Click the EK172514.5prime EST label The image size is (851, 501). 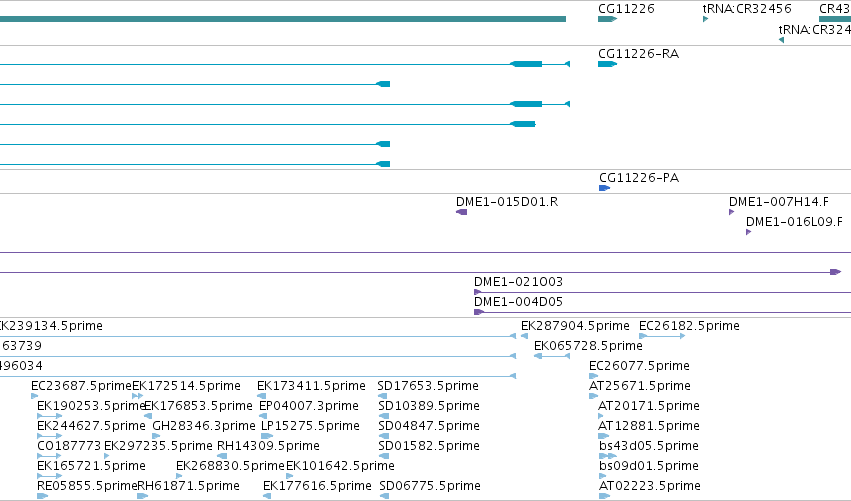tap(186, 386)
